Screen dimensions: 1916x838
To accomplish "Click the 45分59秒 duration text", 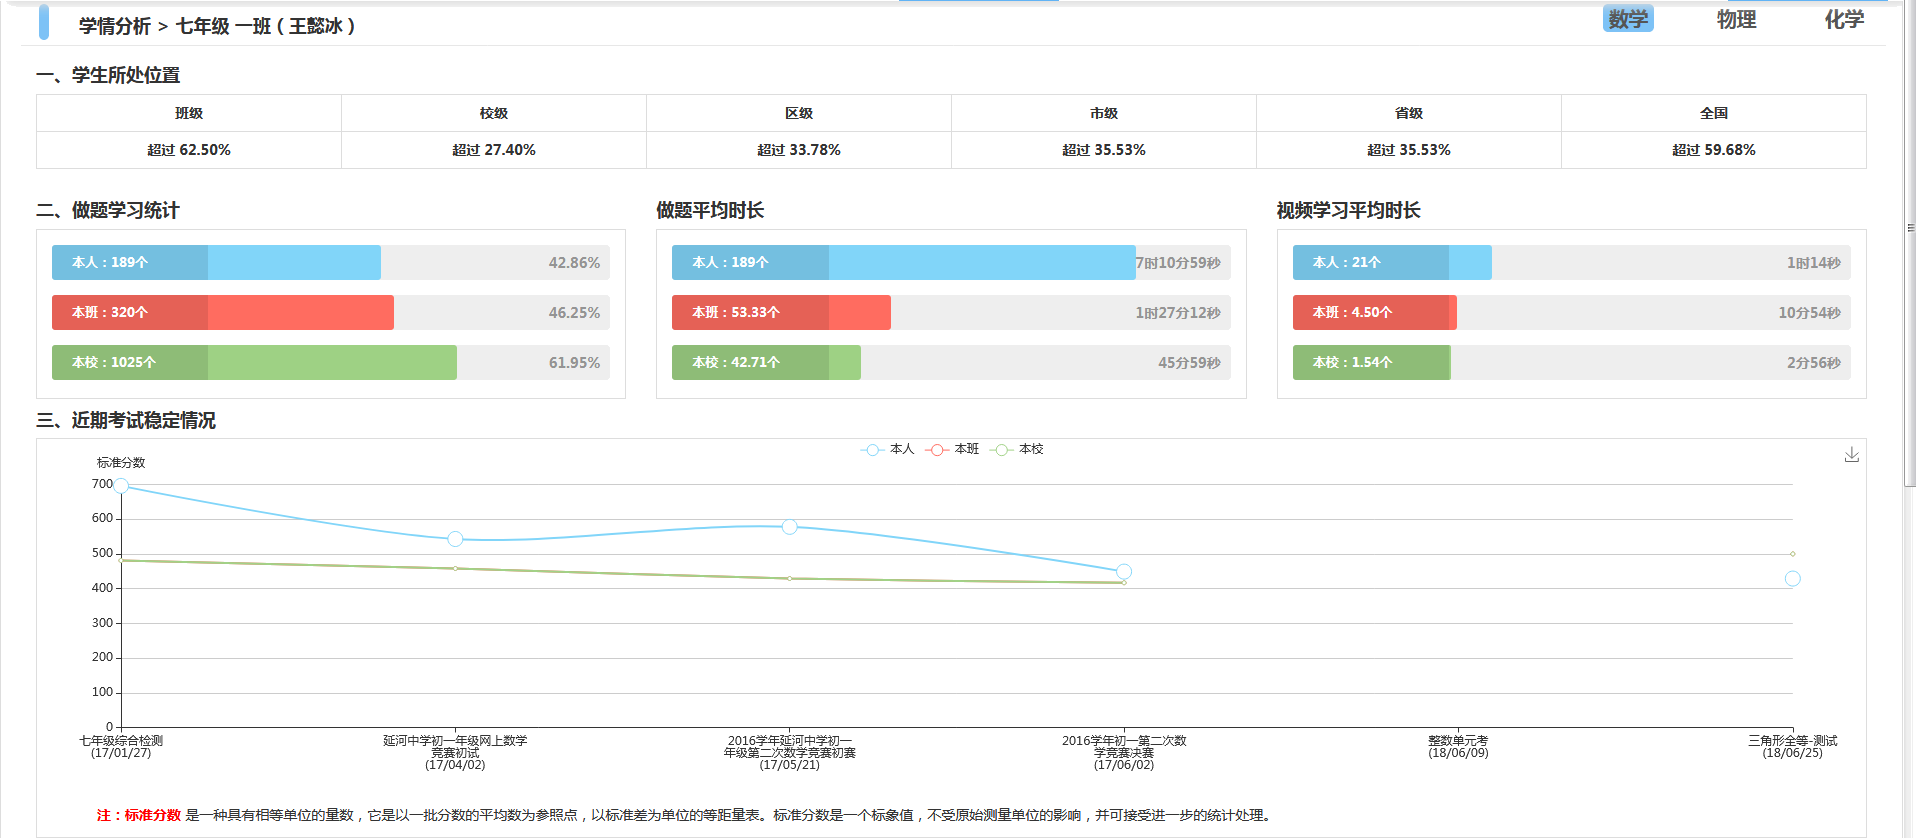I will (1189, 363).
